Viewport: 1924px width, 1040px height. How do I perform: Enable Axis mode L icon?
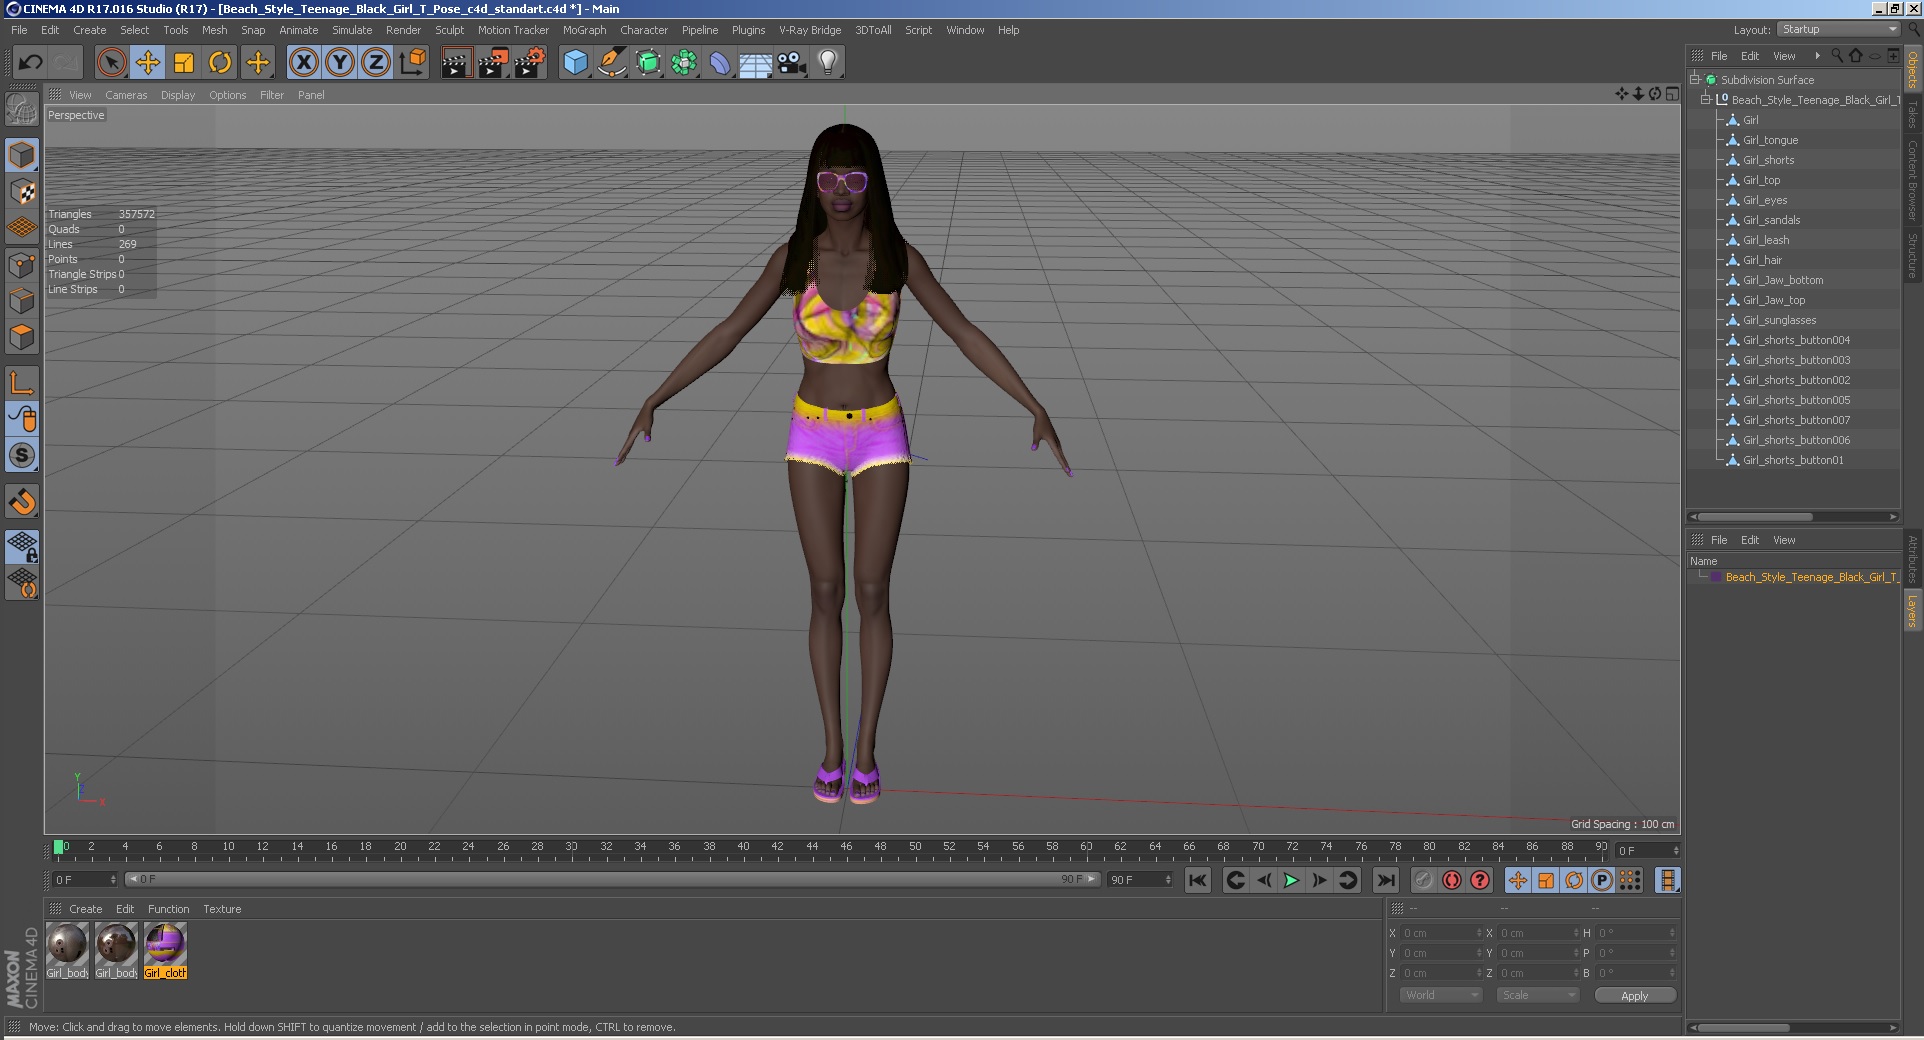22,383
